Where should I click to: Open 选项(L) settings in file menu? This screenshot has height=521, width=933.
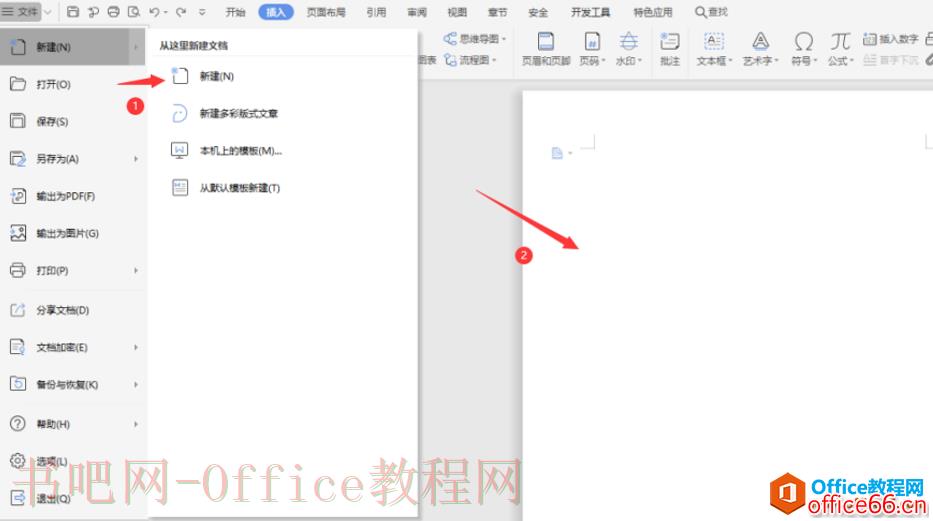click(x=73, y=461)
